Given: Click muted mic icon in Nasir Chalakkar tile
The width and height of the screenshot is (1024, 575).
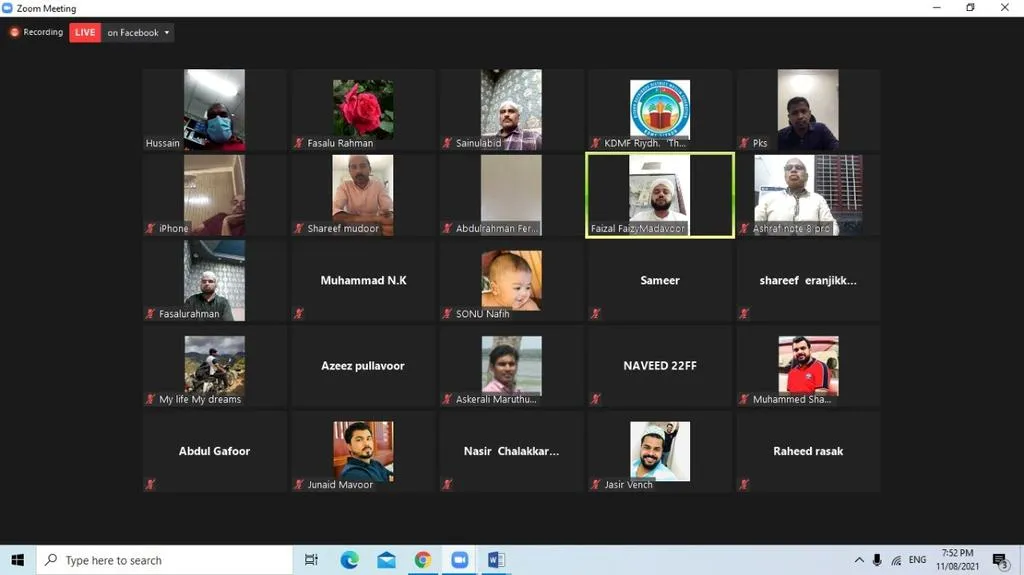Looking at the screenshot, I should [447, 484].
